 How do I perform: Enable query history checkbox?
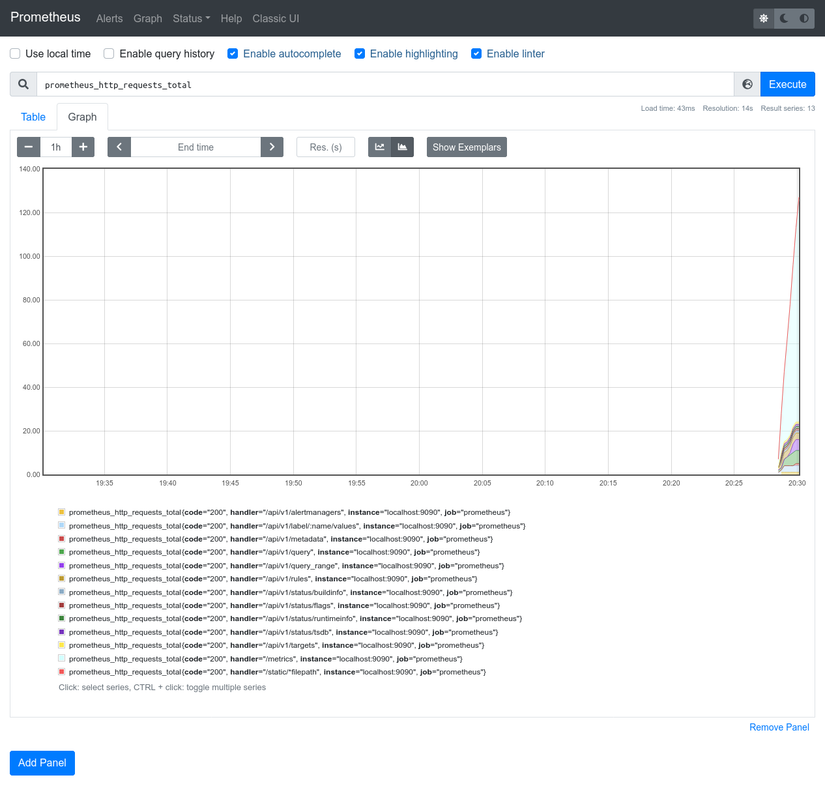click(x=110, y=54)
